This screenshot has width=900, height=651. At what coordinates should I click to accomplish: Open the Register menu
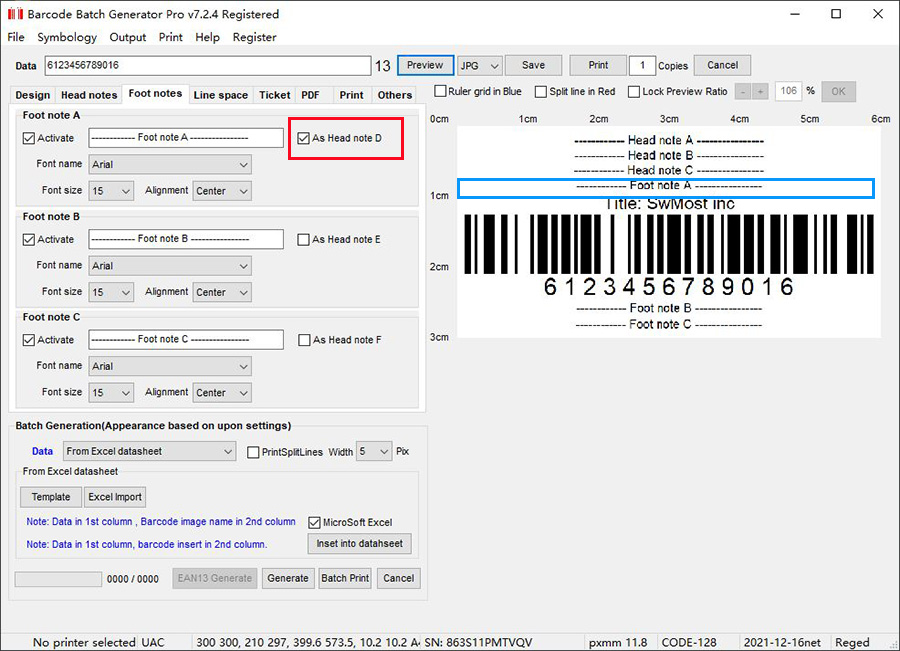pyautogui.click(x=254, y=37)
